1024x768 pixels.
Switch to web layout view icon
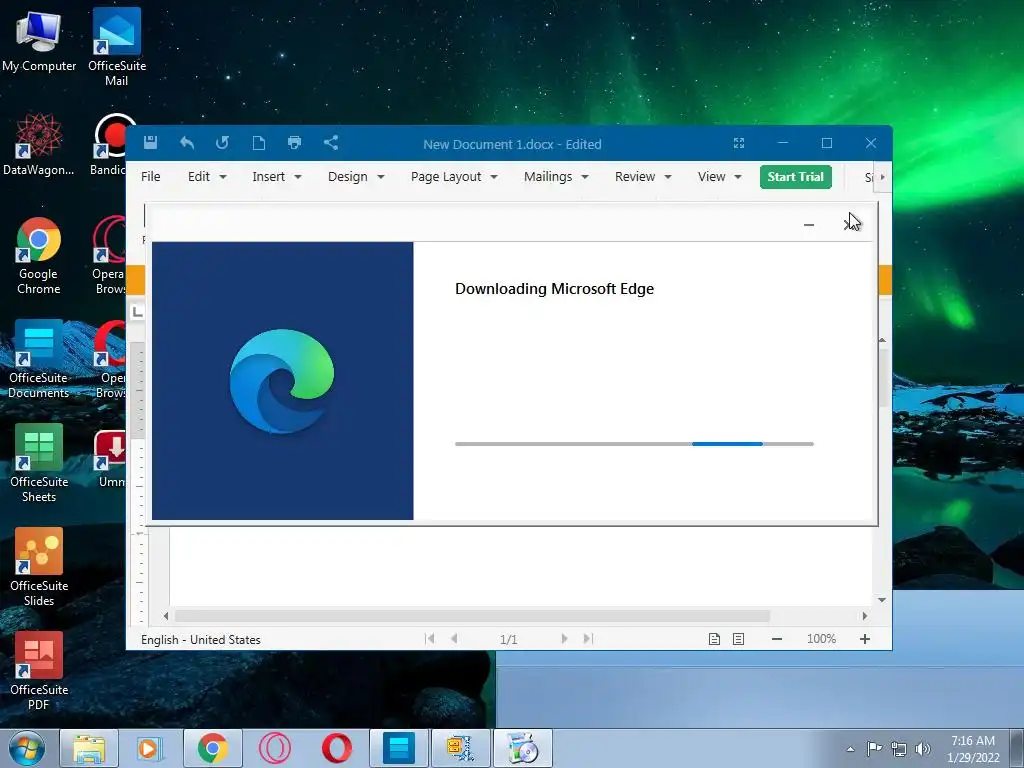tap(738, 639)
